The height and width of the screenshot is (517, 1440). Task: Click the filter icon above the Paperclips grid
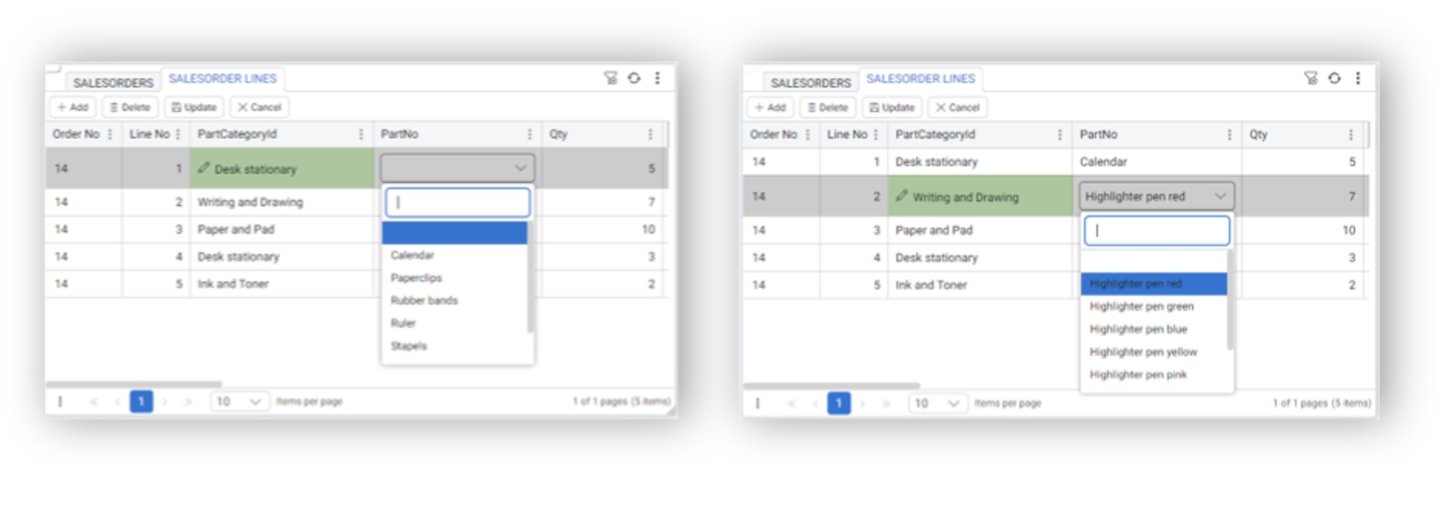[x=611, y=78]
